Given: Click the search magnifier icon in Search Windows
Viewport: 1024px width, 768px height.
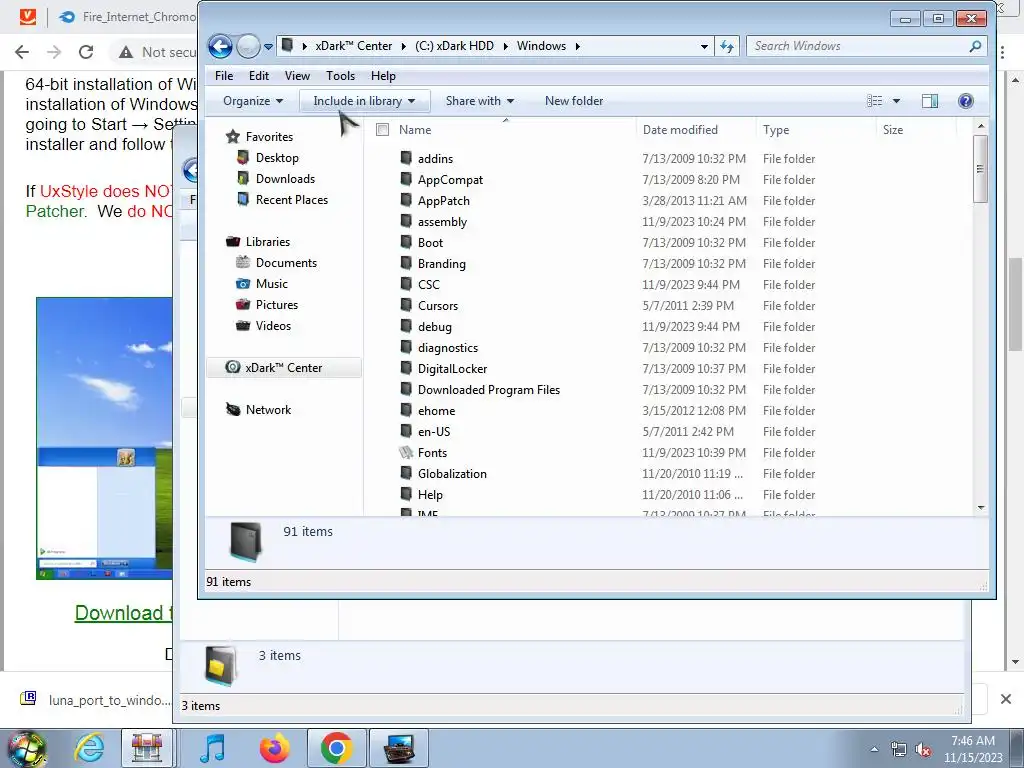Looking at the screenshot, I should [975, 46].
